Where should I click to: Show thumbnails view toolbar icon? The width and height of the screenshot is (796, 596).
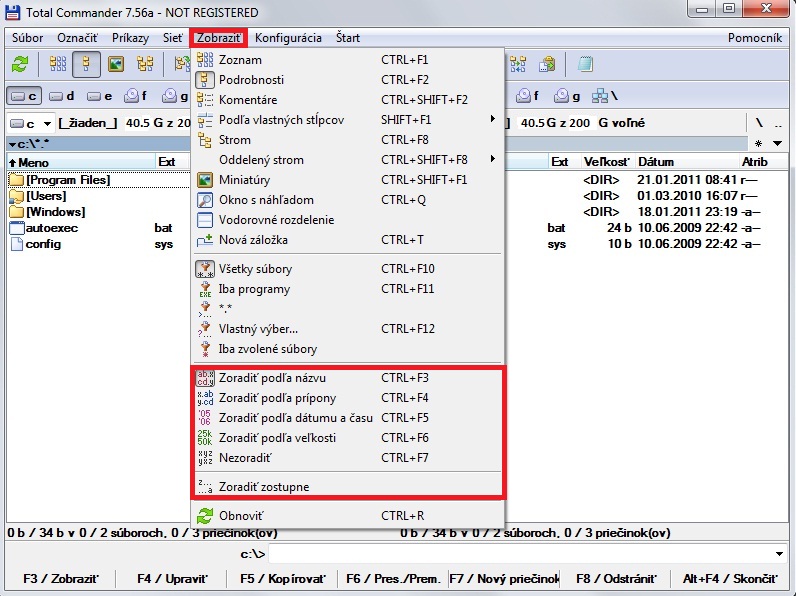click(116, 64)
